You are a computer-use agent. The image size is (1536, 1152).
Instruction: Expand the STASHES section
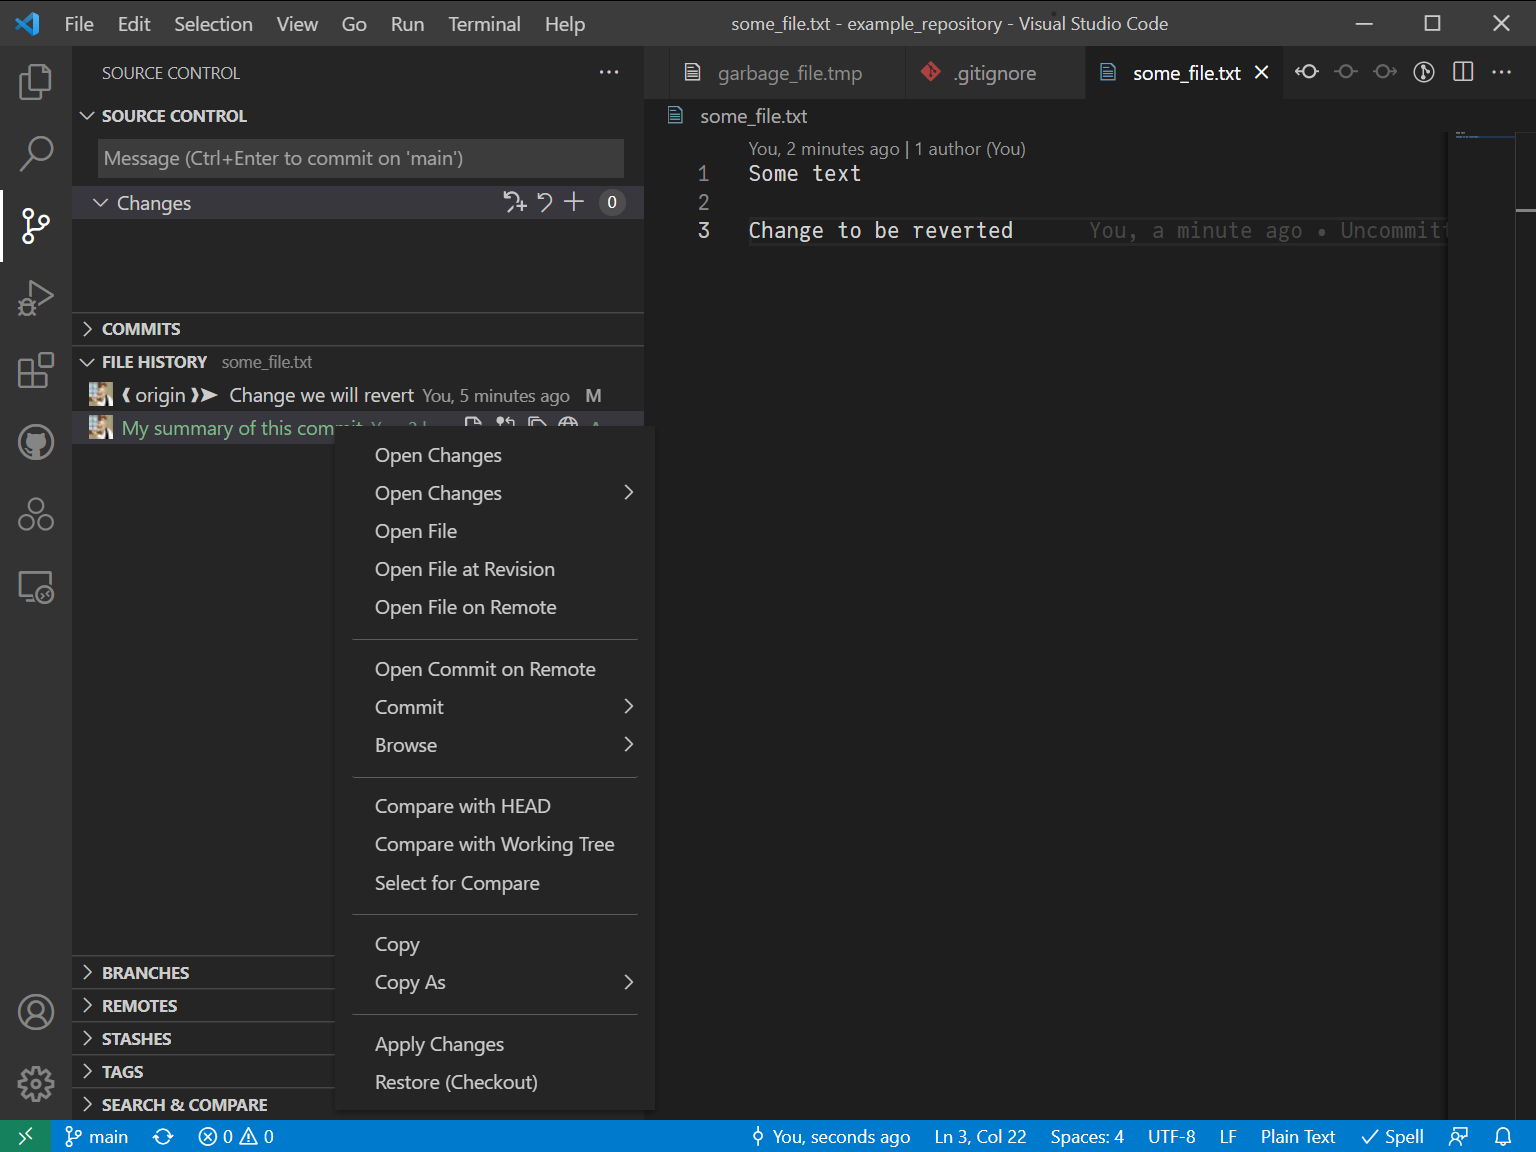[136, 1039]
